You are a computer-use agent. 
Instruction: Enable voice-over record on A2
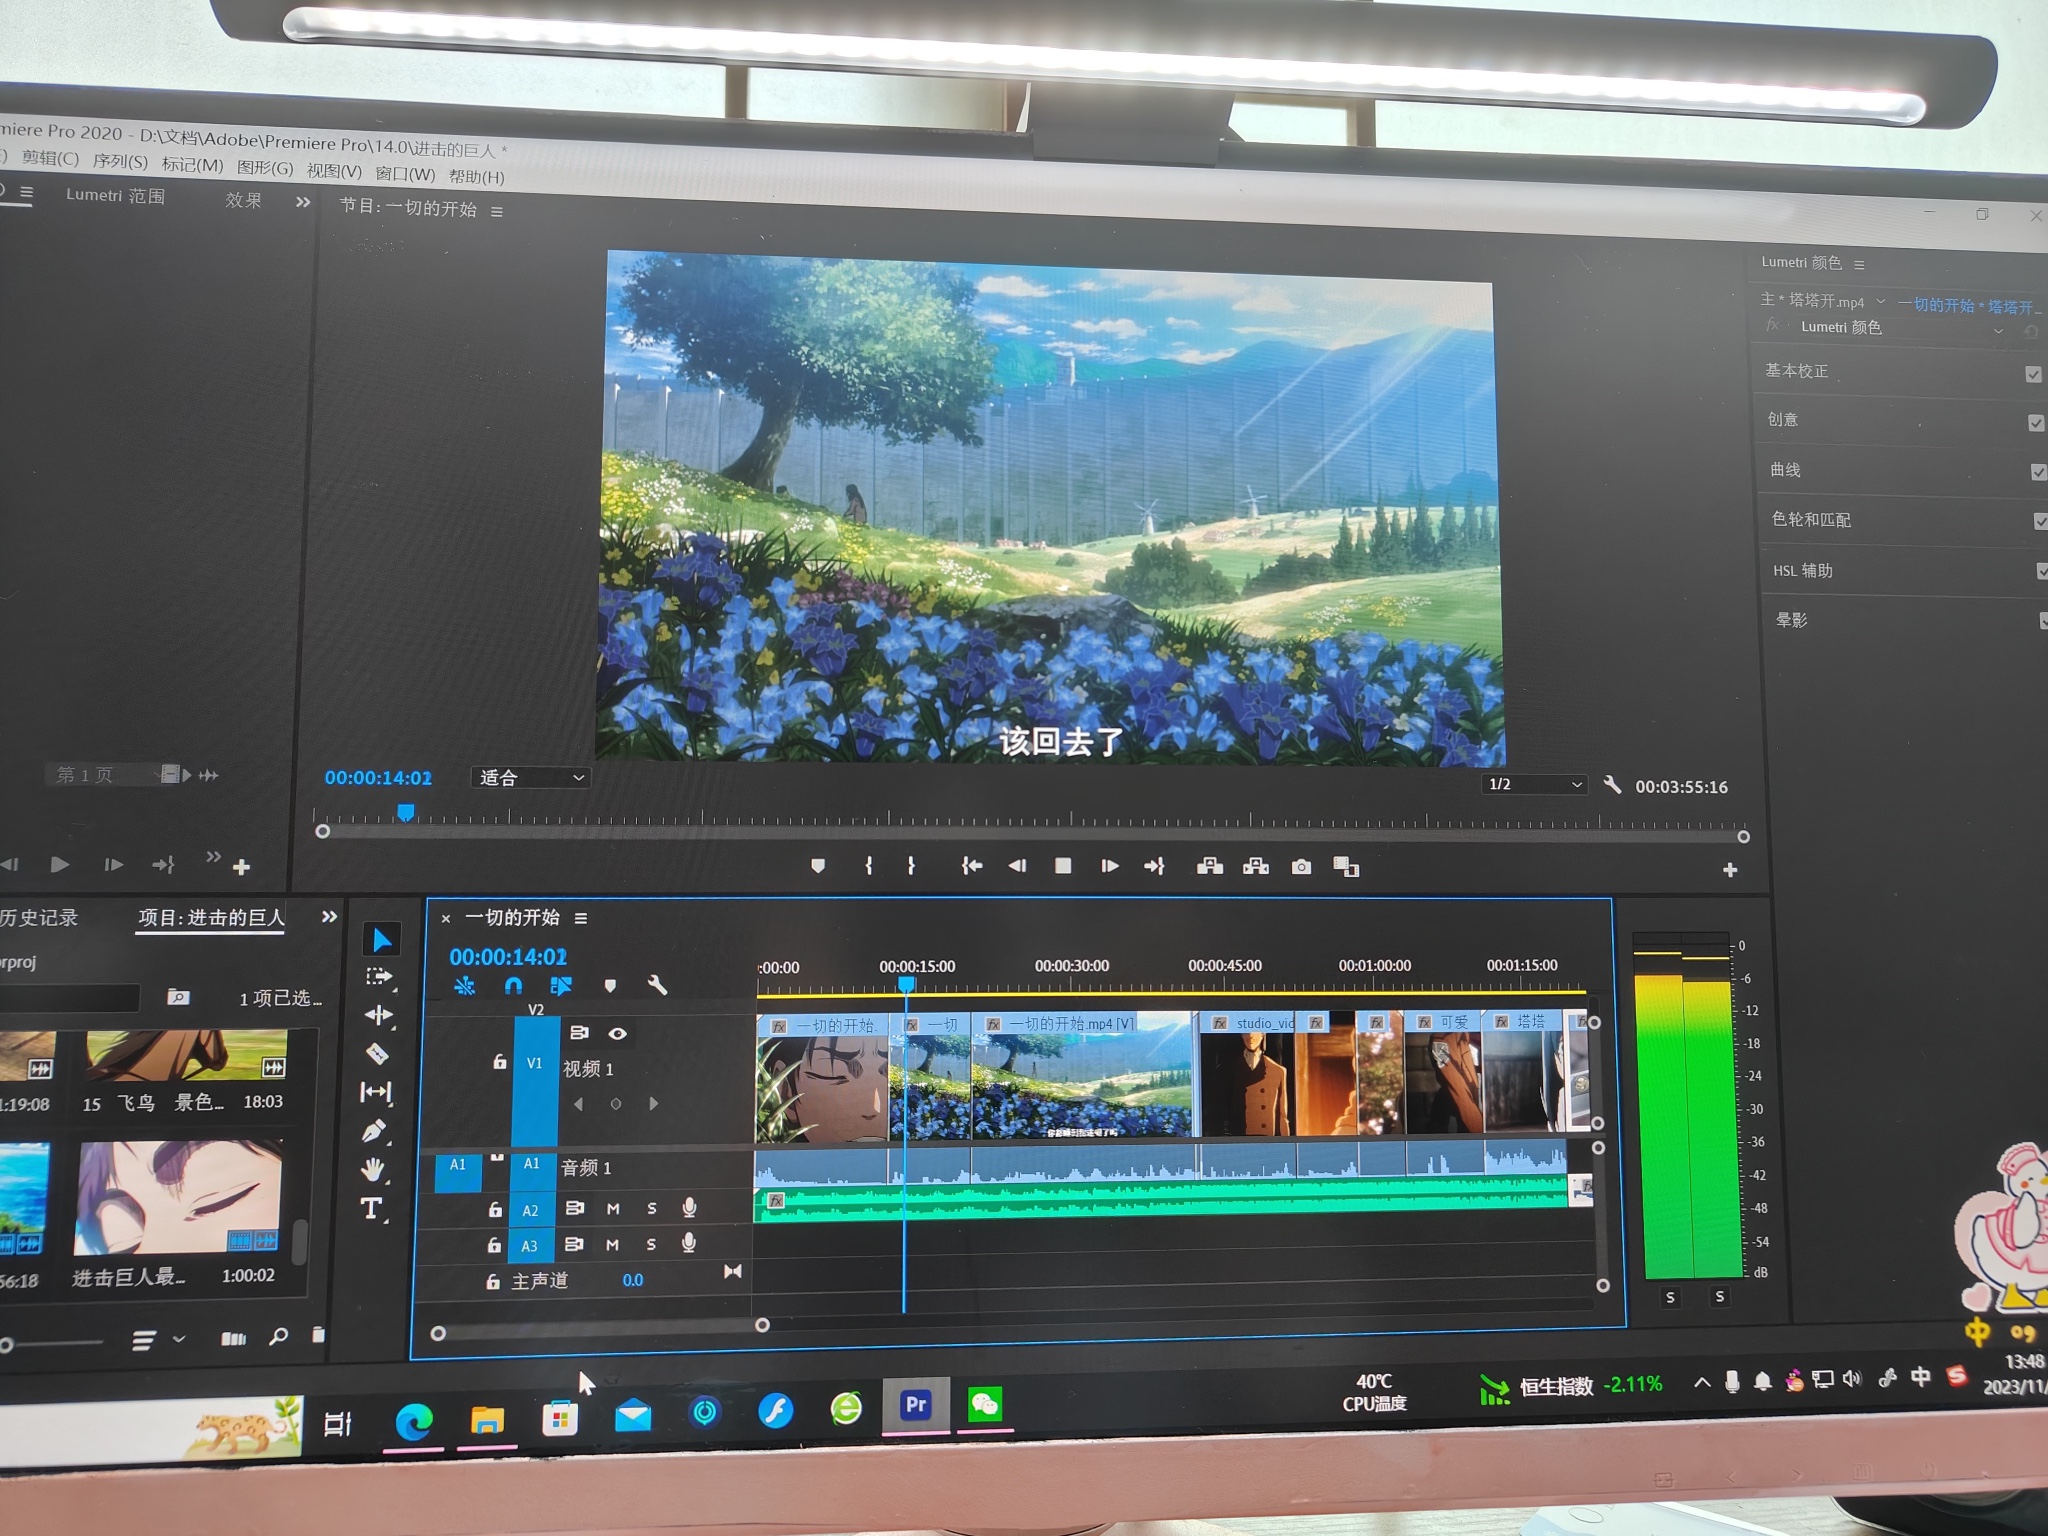[689, 1208]
